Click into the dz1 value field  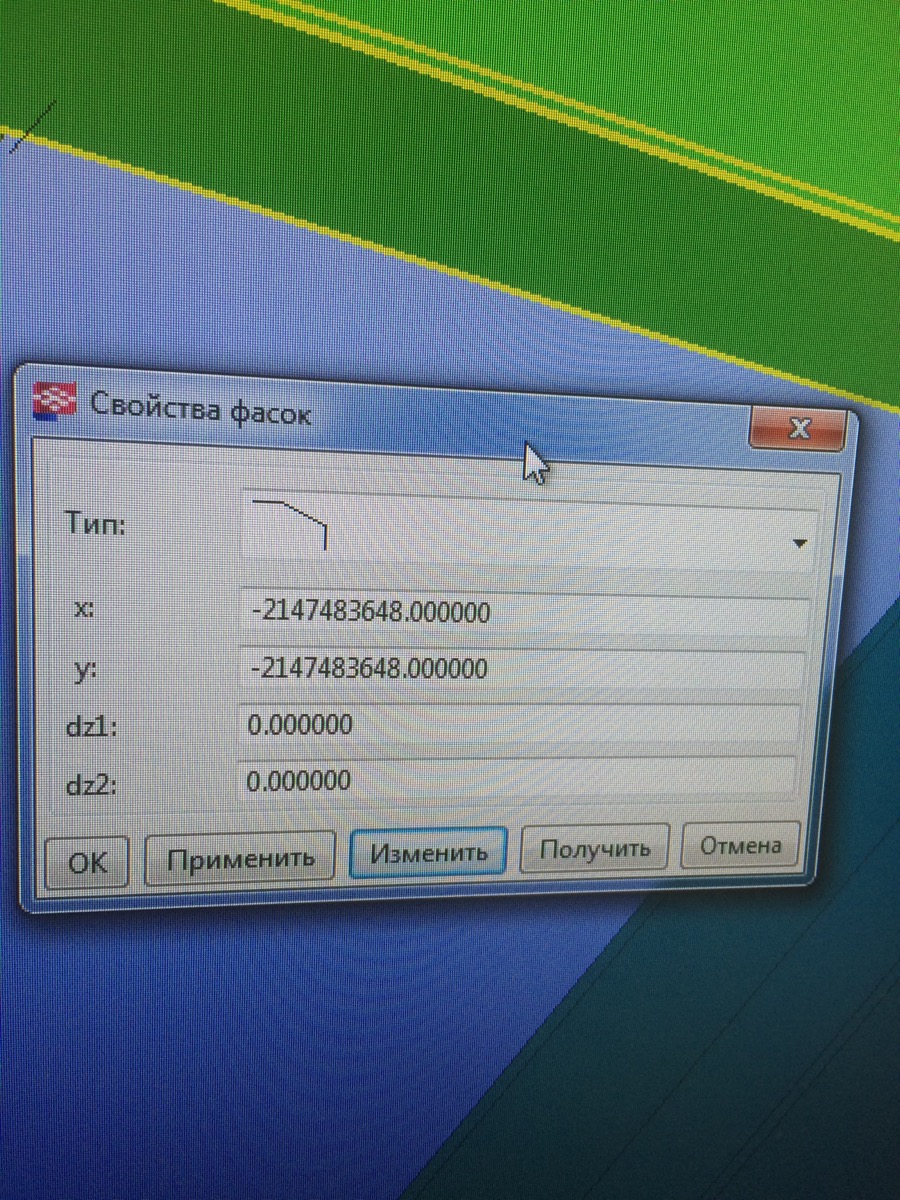tap(517, 724)
